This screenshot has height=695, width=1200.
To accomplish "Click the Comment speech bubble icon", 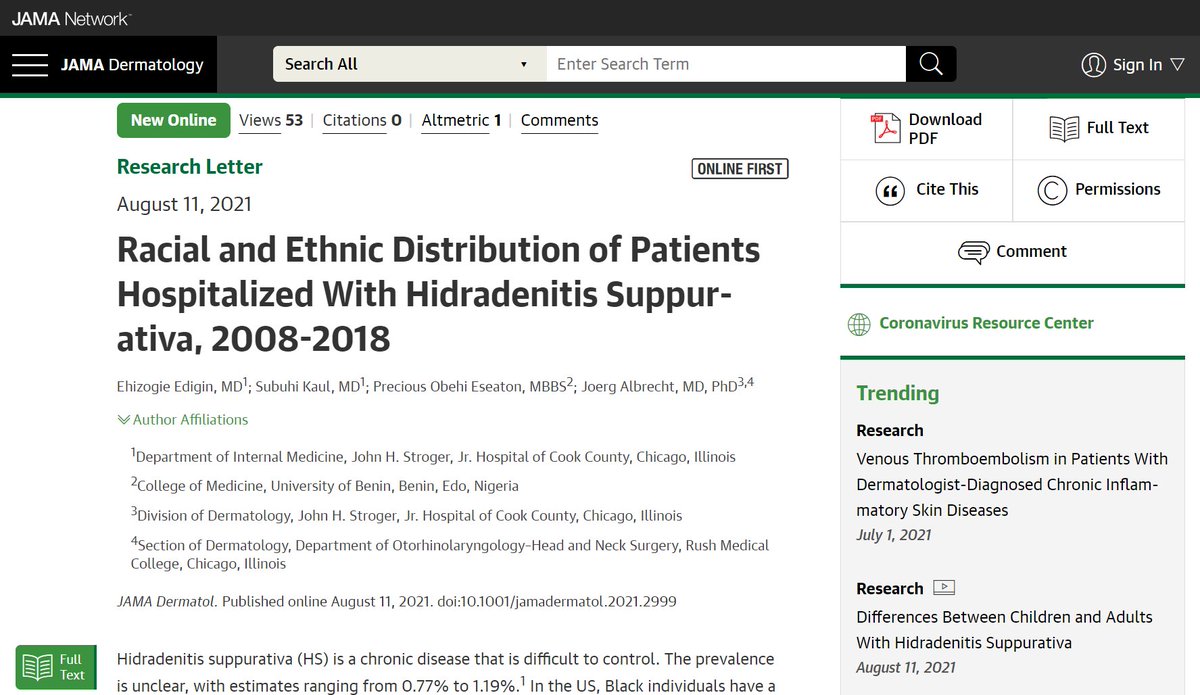I will [x=974, y=252].
